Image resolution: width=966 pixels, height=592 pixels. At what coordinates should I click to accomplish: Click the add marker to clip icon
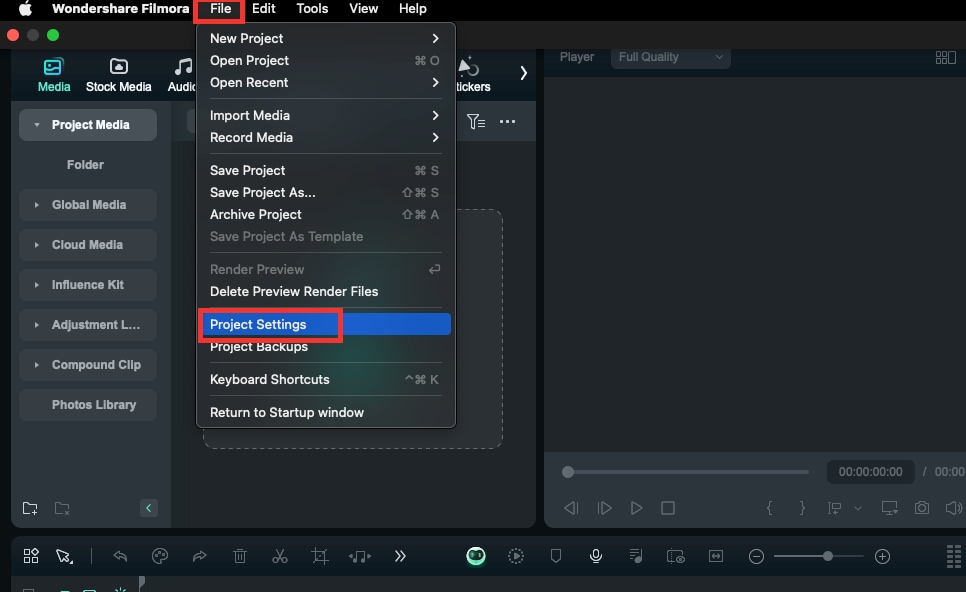(x=834, y=508)
